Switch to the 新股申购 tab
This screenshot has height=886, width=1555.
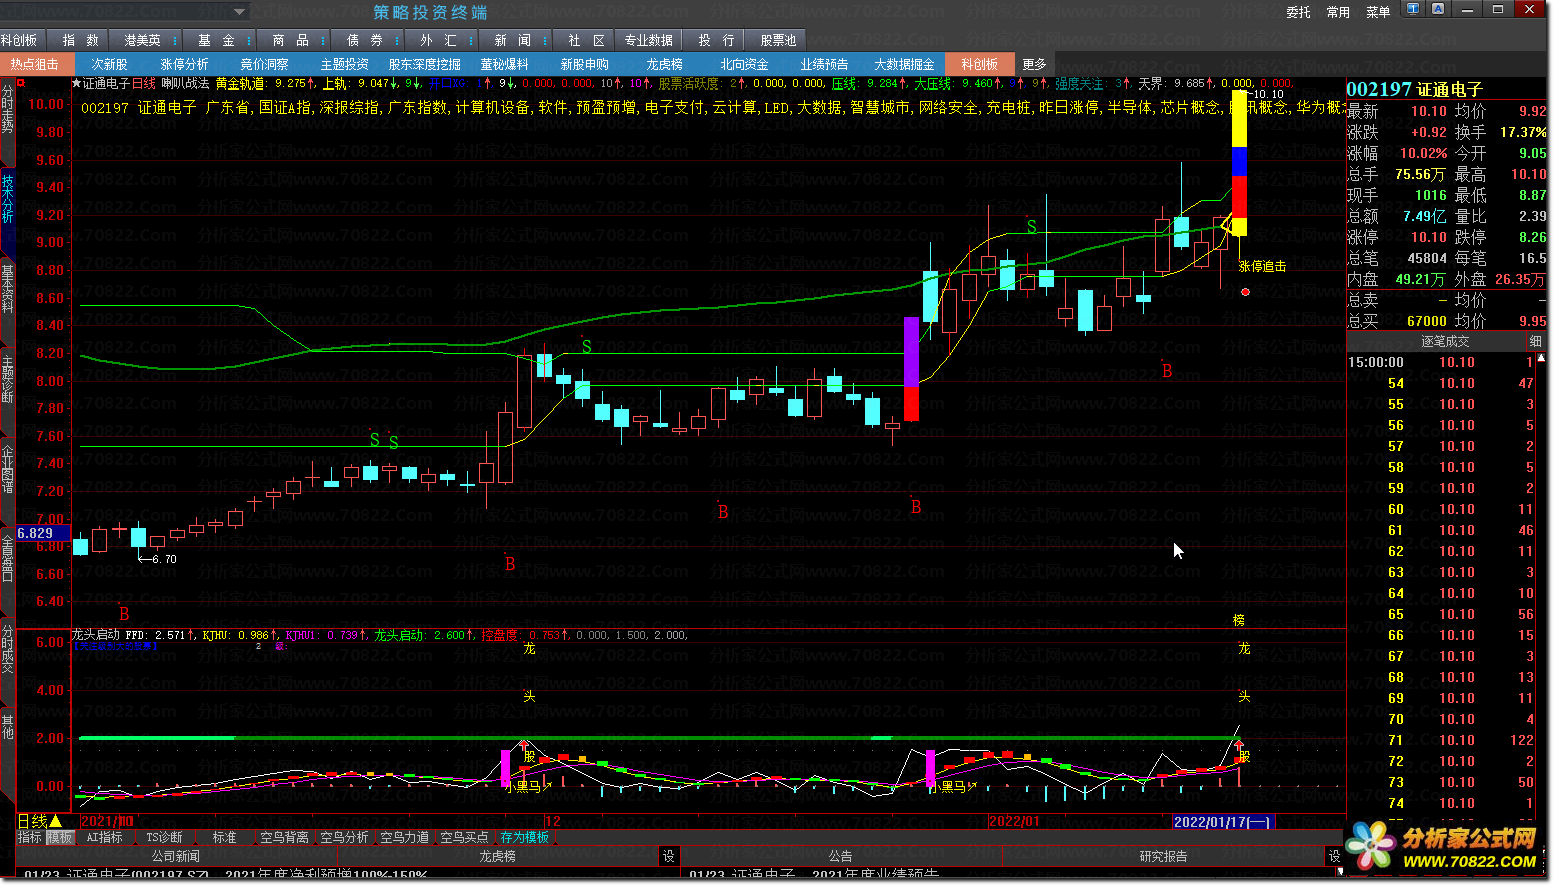[x=585, y=64]
